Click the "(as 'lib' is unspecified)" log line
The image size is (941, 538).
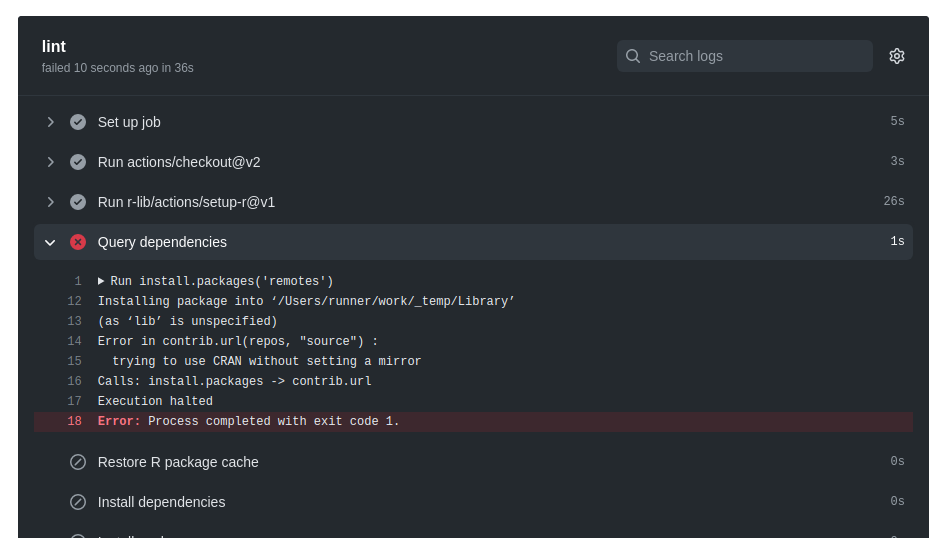pos(187,321)
